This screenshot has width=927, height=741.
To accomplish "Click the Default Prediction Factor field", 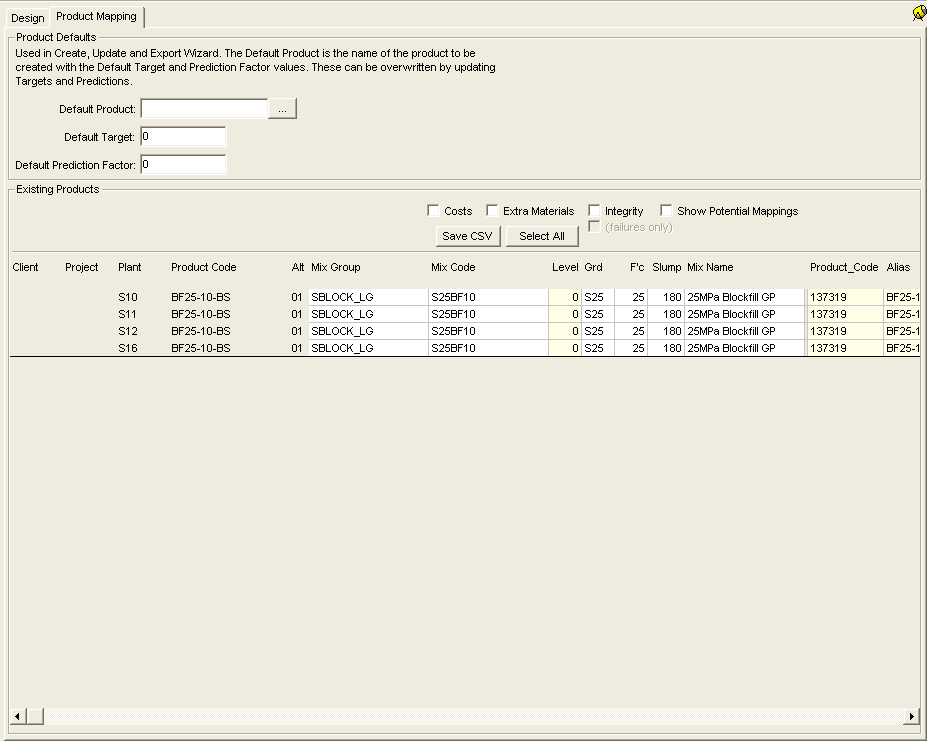I will tap(183, 165).
